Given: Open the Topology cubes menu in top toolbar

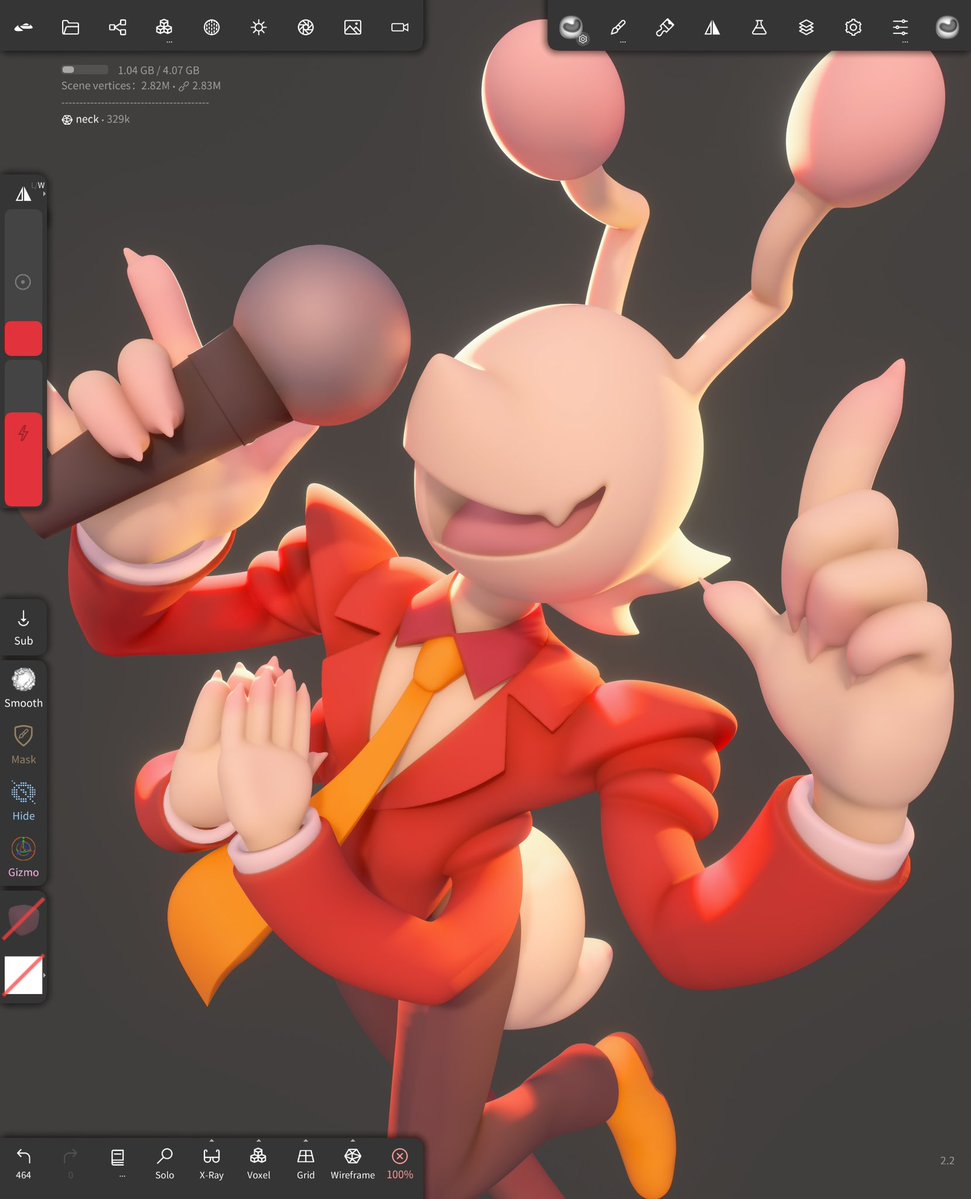Looking at the screenshot, I should (x=164, y=28).
